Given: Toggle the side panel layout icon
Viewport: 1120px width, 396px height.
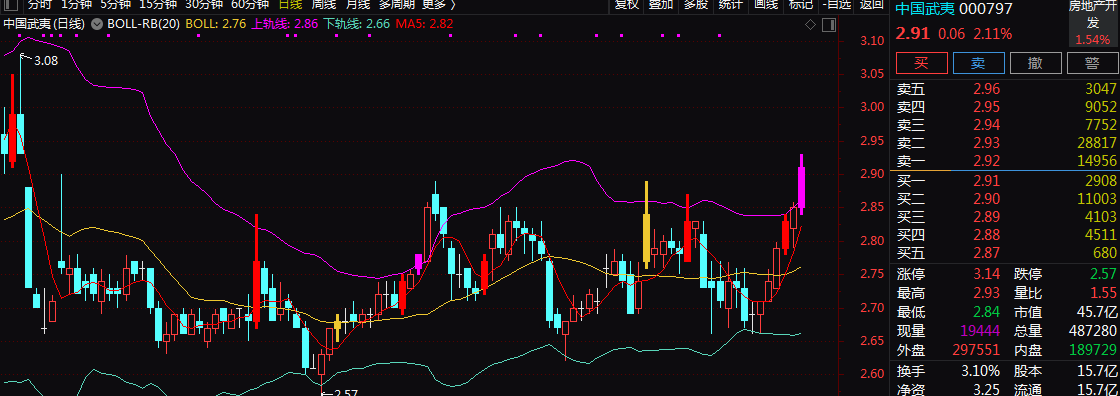Looking at the screenshot, I should 829,25.
